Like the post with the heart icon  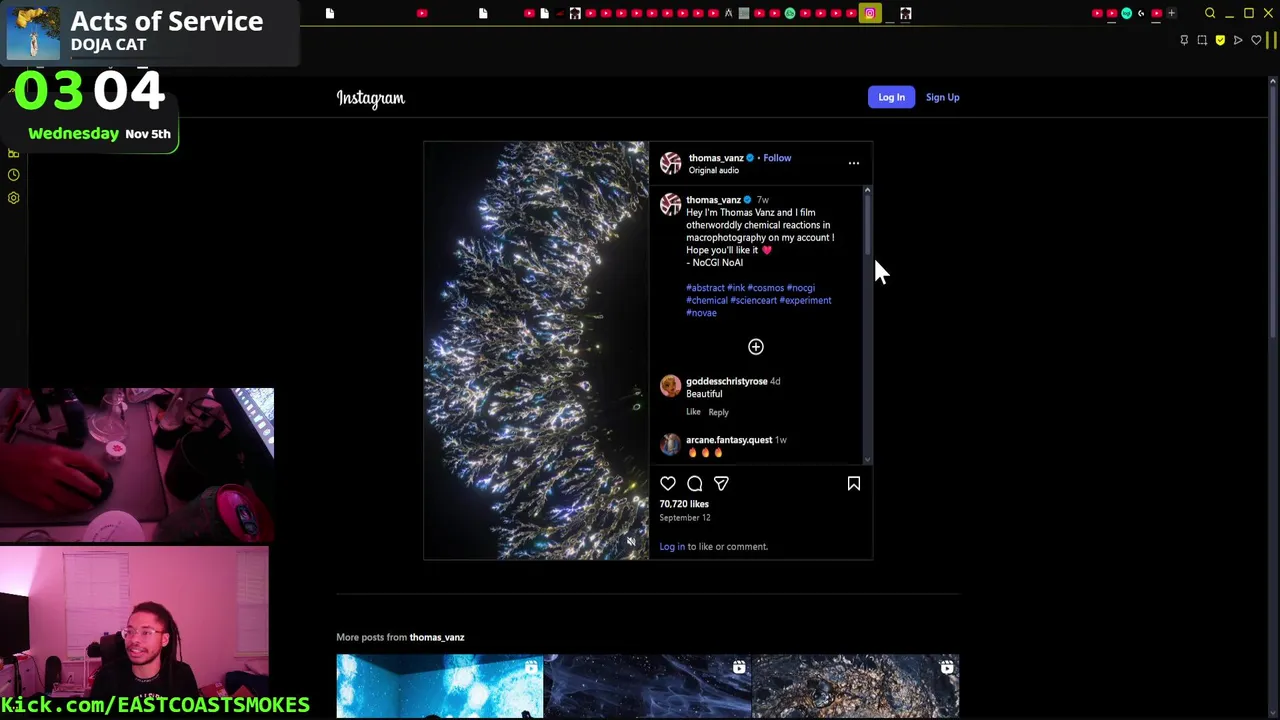(668, 484)
